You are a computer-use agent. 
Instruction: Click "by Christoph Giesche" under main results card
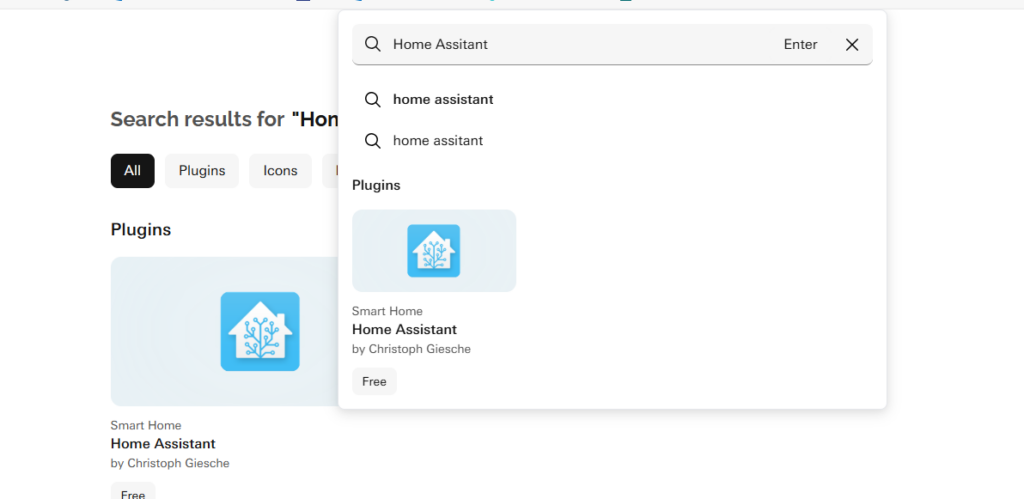[x=170, y=463]
